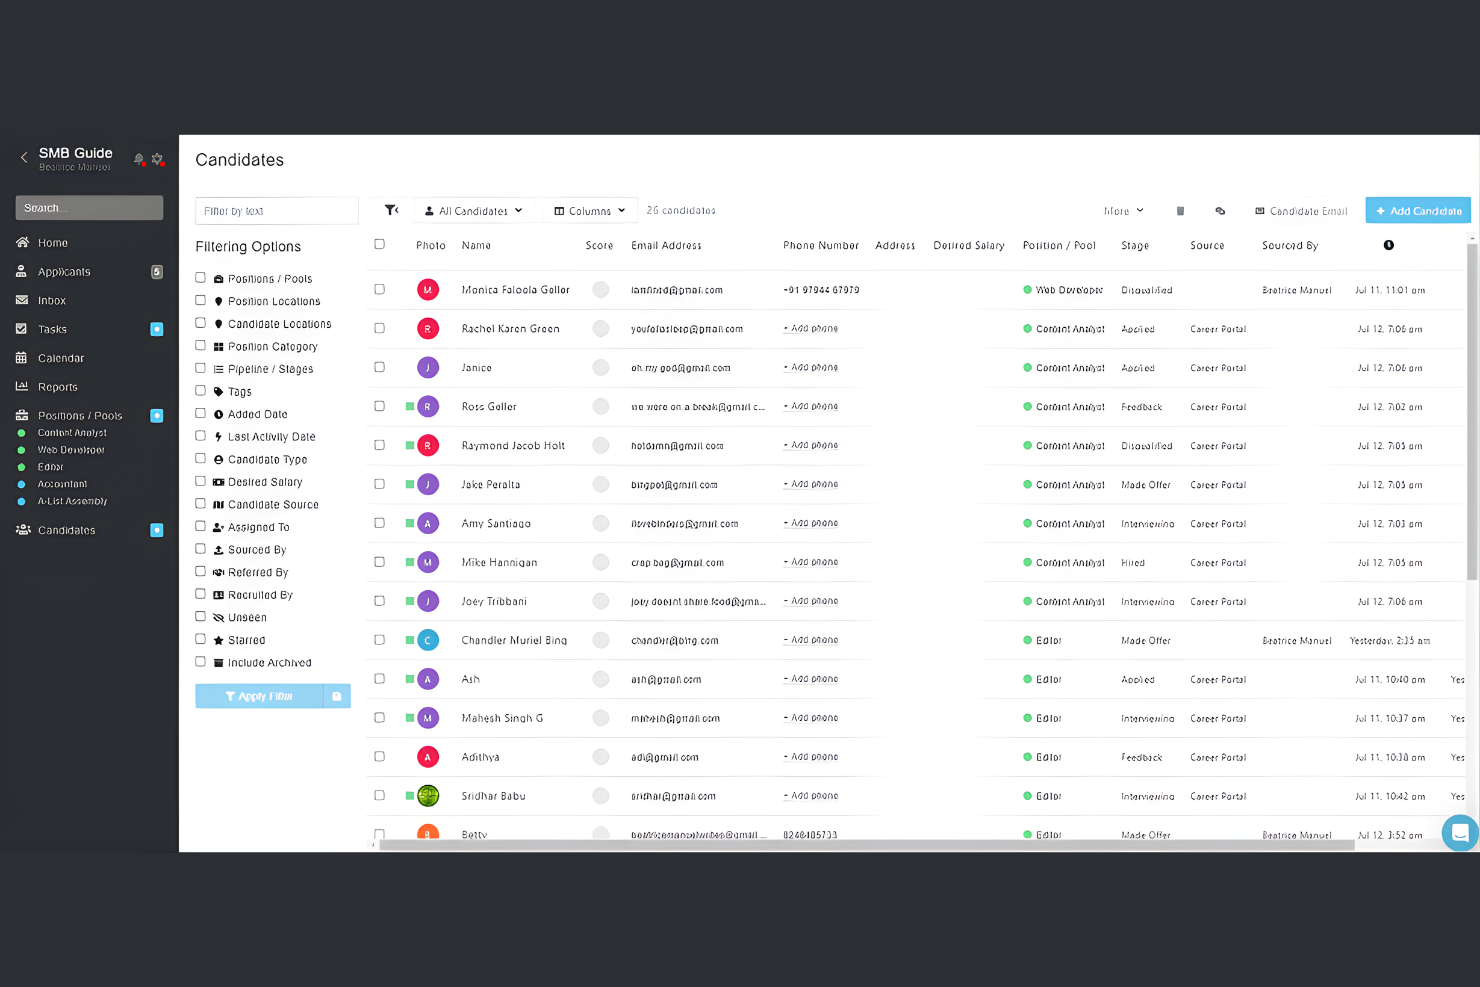Select all candidates using the header checkbox
This screenshot has width=1480, height=987.
coord(379,244)
